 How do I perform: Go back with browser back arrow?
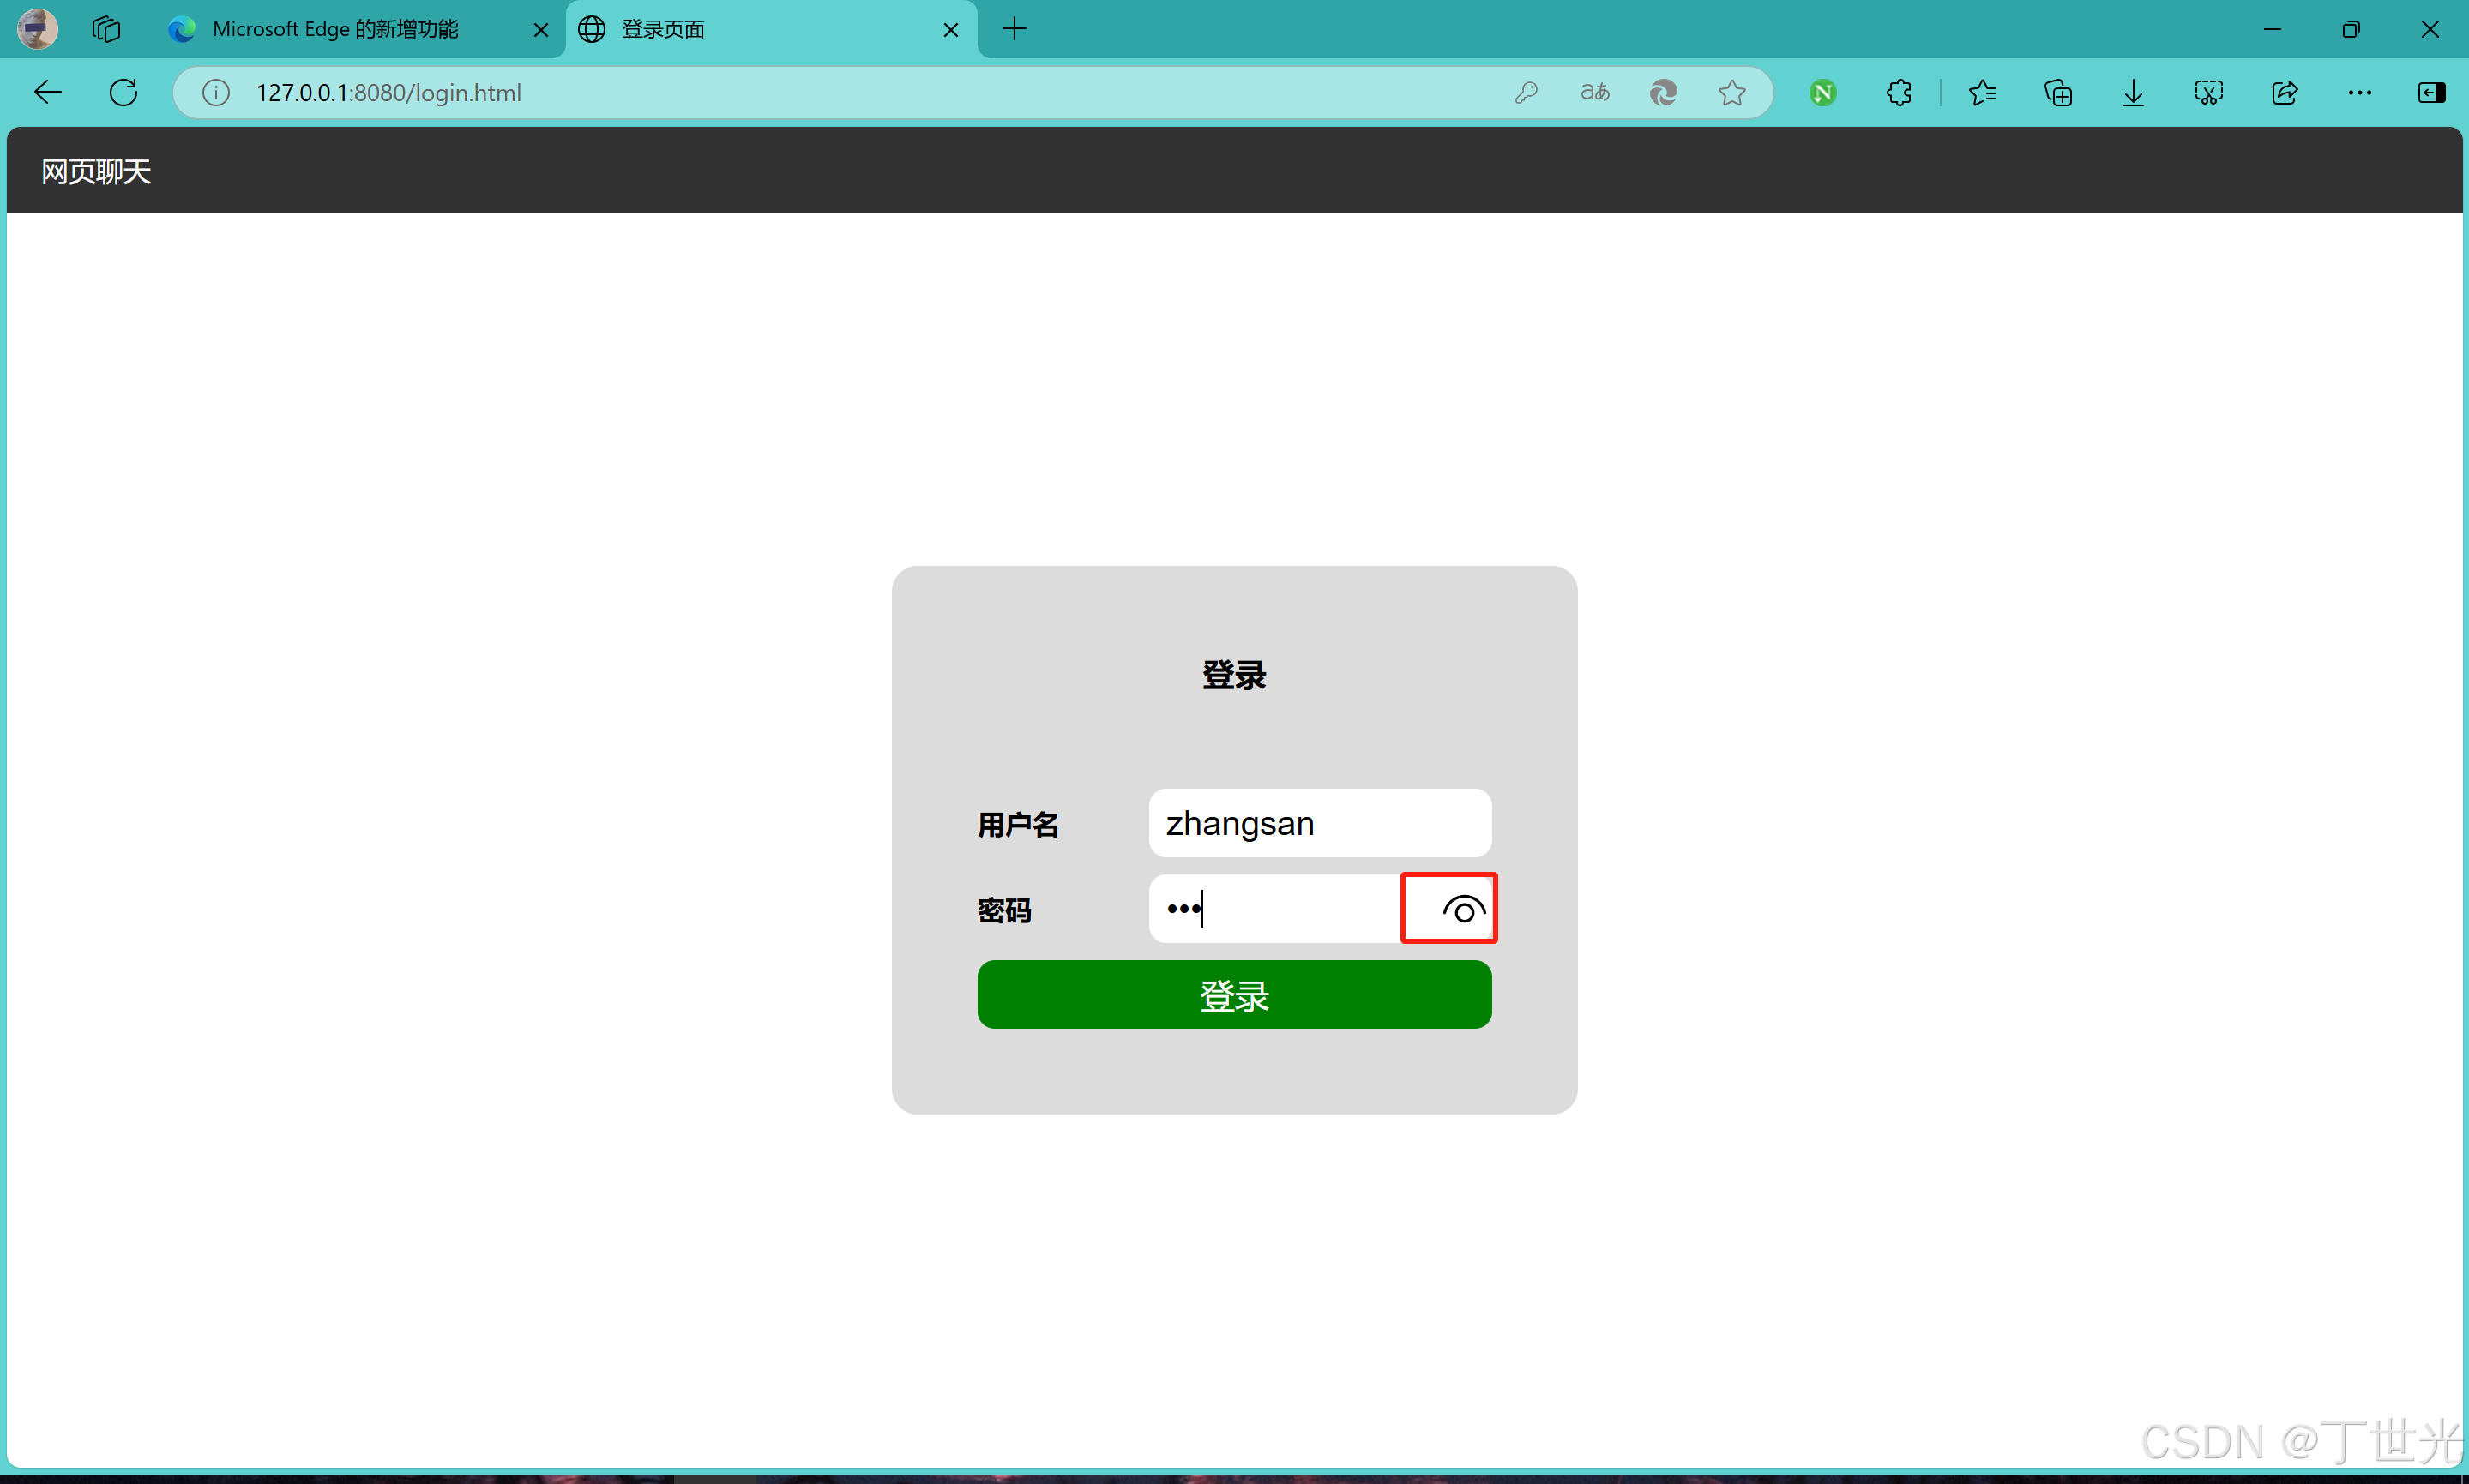click(48, 93)
